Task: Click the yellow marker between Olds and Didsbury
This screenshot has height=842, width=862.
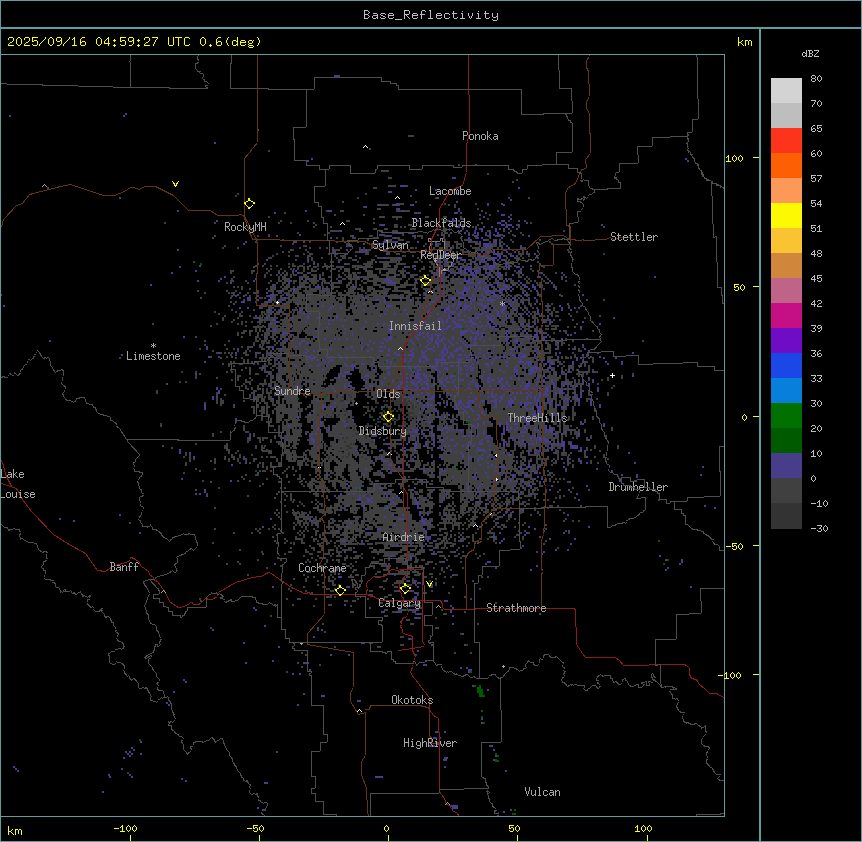Action: coord(388,417)
